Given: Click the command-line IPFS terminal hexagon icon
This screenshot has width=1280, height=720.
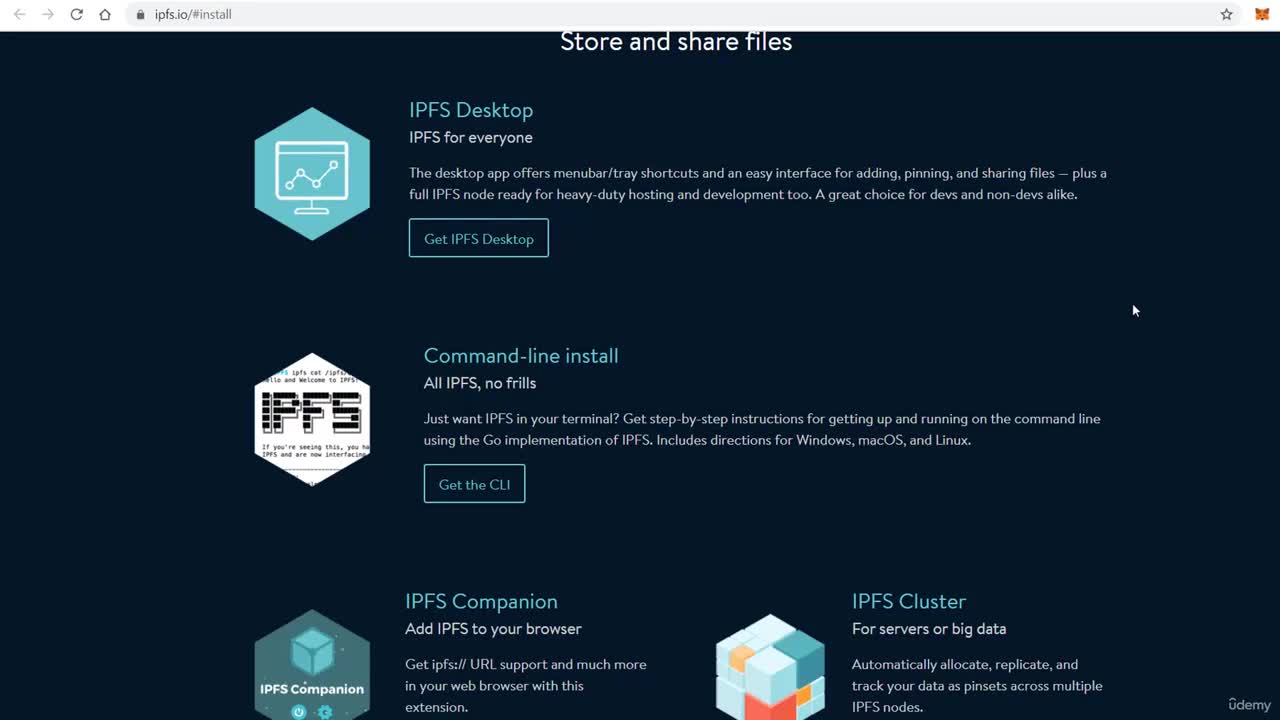Looking at the screenshot, I should [x=312, y=419].
